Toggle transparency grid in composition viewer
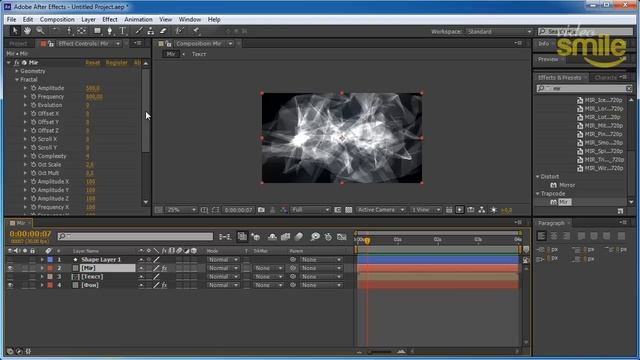The width and height of the screenshot is (640, 360). [x=349, y=210]
